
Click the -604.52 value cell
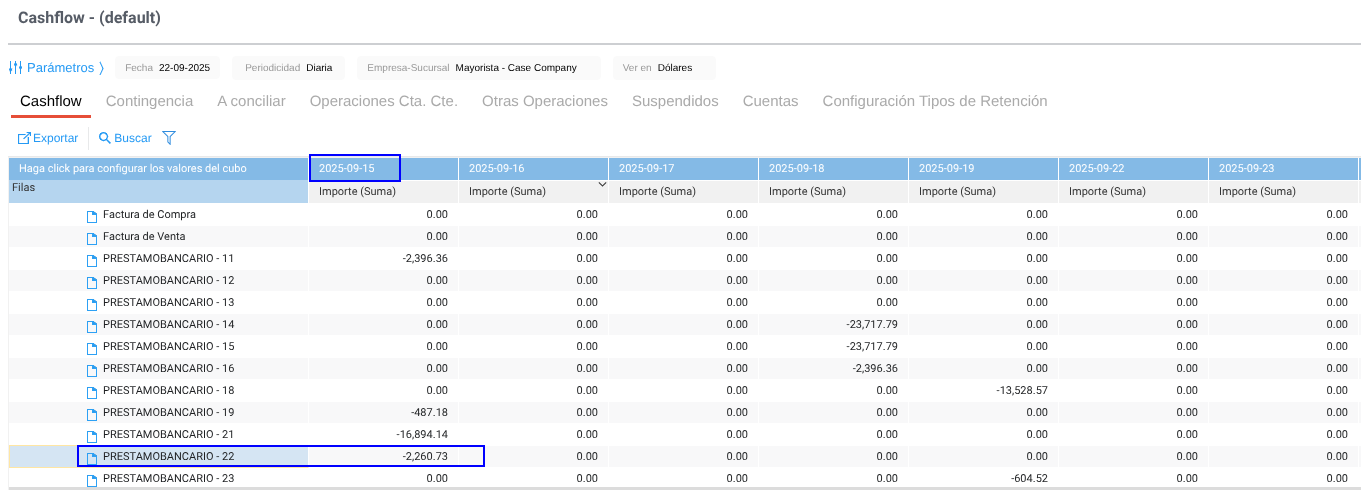(x=1029, y=478)
